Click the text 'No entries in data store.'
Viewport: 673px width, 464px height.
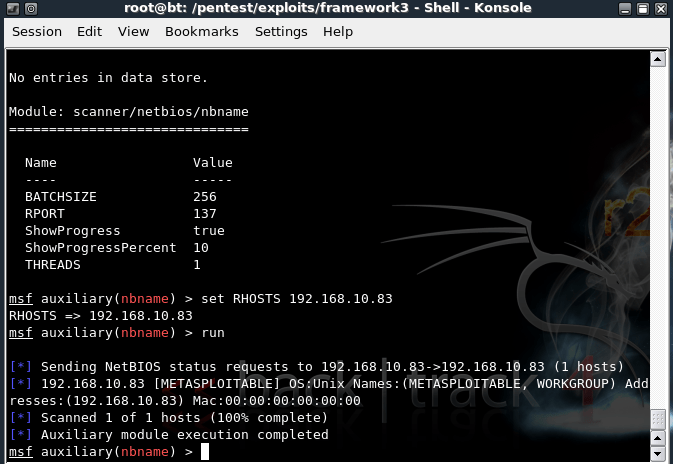(108, 78)
